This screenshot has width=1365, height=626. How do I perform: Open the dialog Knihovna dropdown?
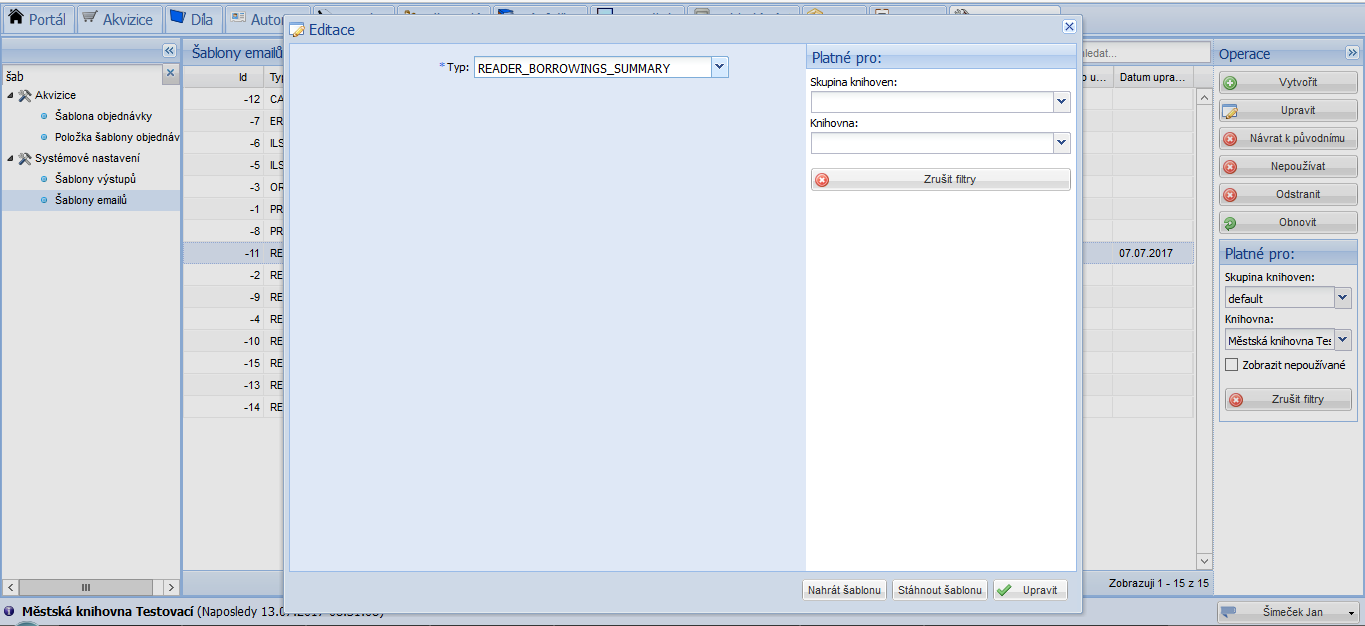[1061, 144]
